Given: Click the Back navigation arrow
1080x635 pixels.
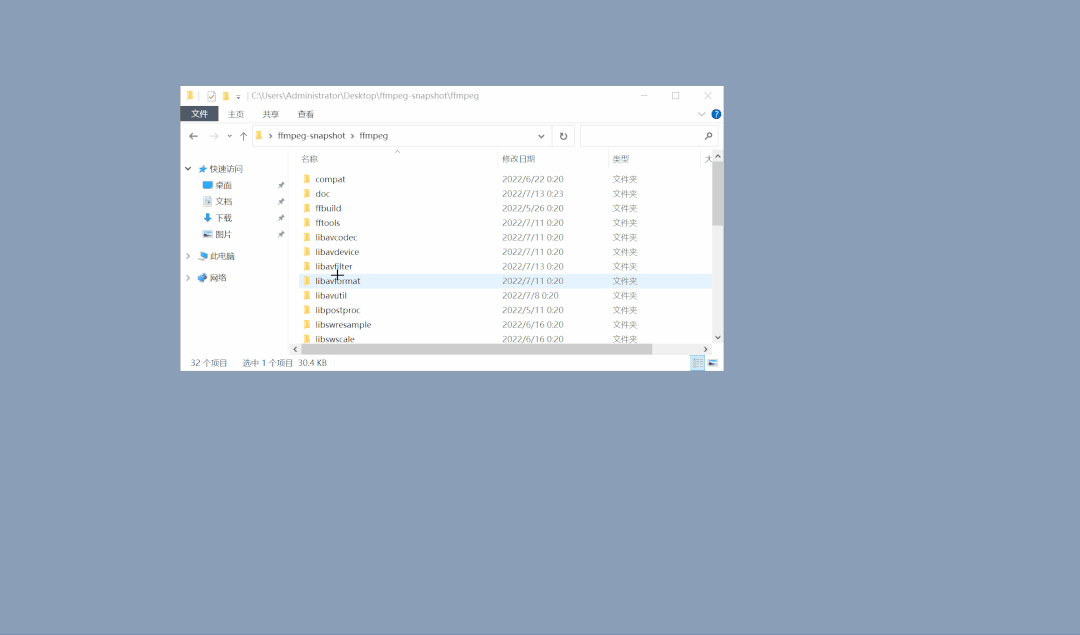Looking at the screenshot, I should (194, 136).
